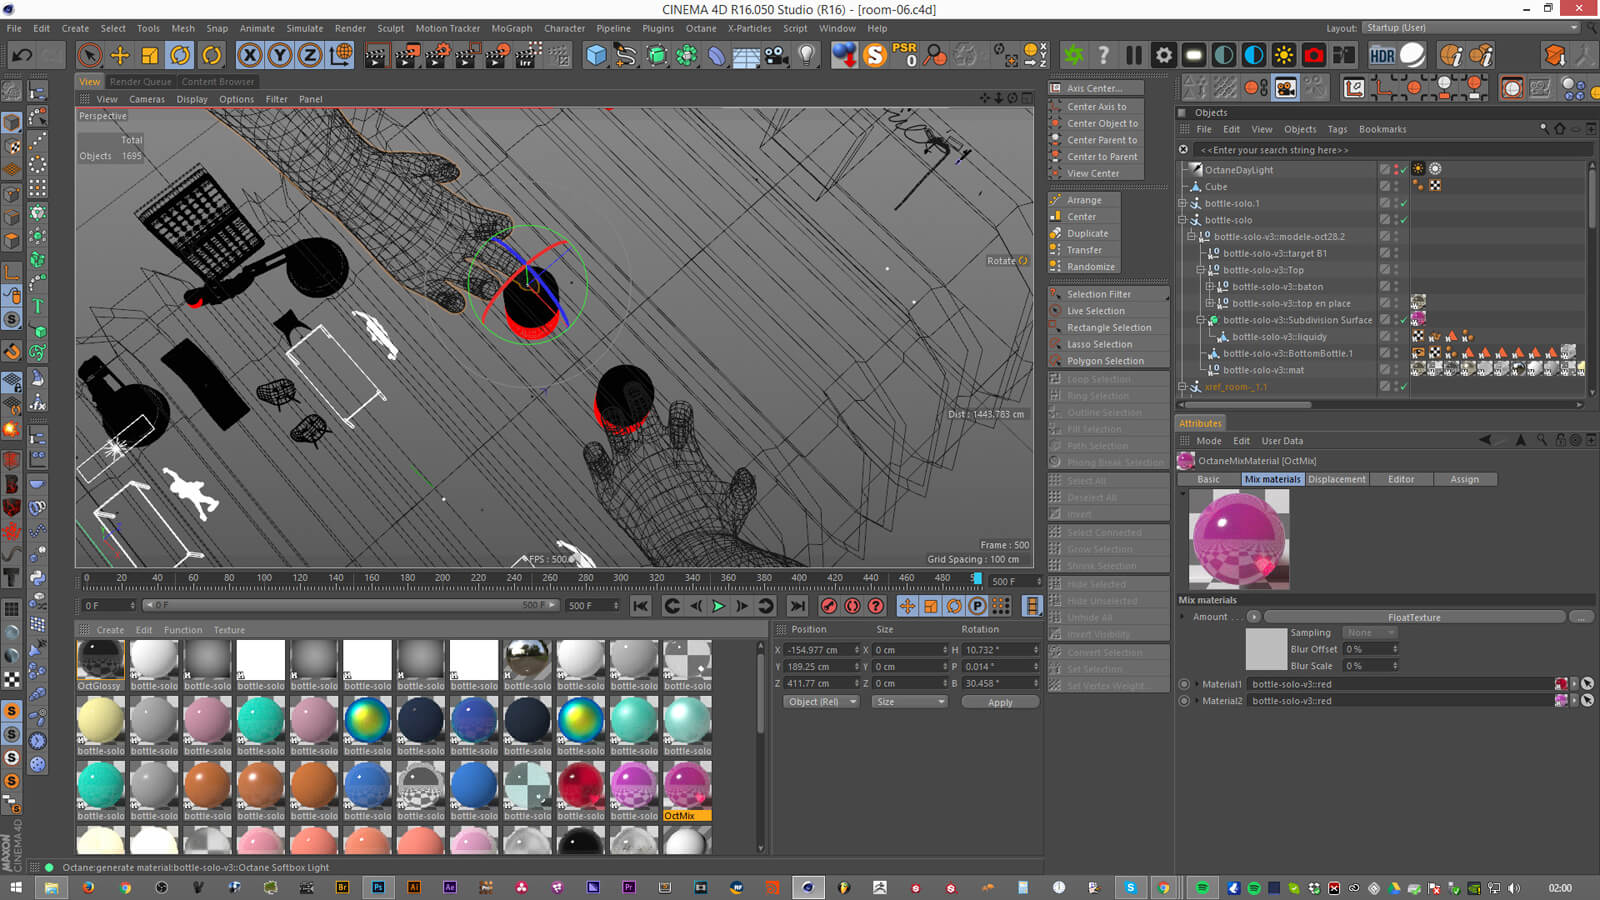This screenshot has height=900, width=1600.
Task: Switch to the Content Browser tab
Action: click(217, 82)
